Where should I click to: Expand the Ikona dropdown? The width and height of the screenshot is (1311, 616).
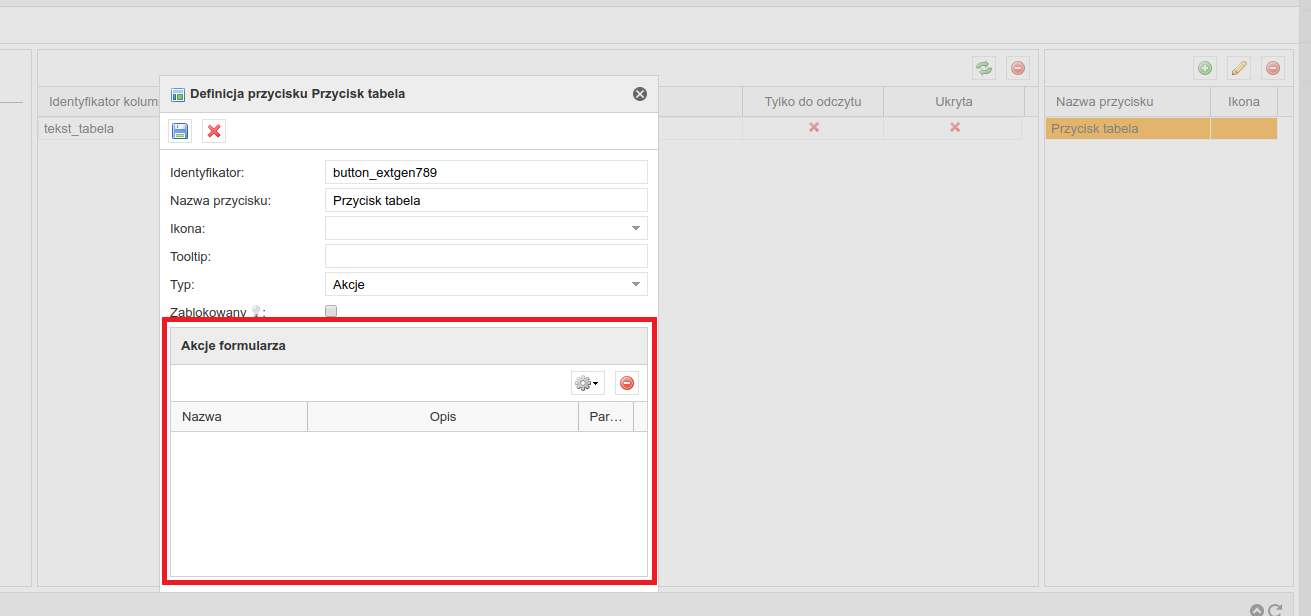(x=635, y=228)
